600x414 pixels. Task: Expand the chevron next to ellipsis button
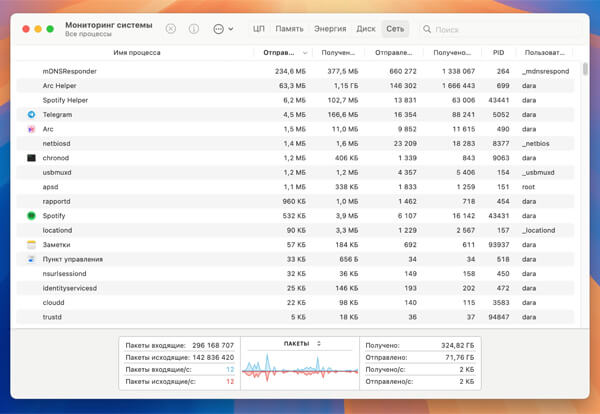pos(231,29)
